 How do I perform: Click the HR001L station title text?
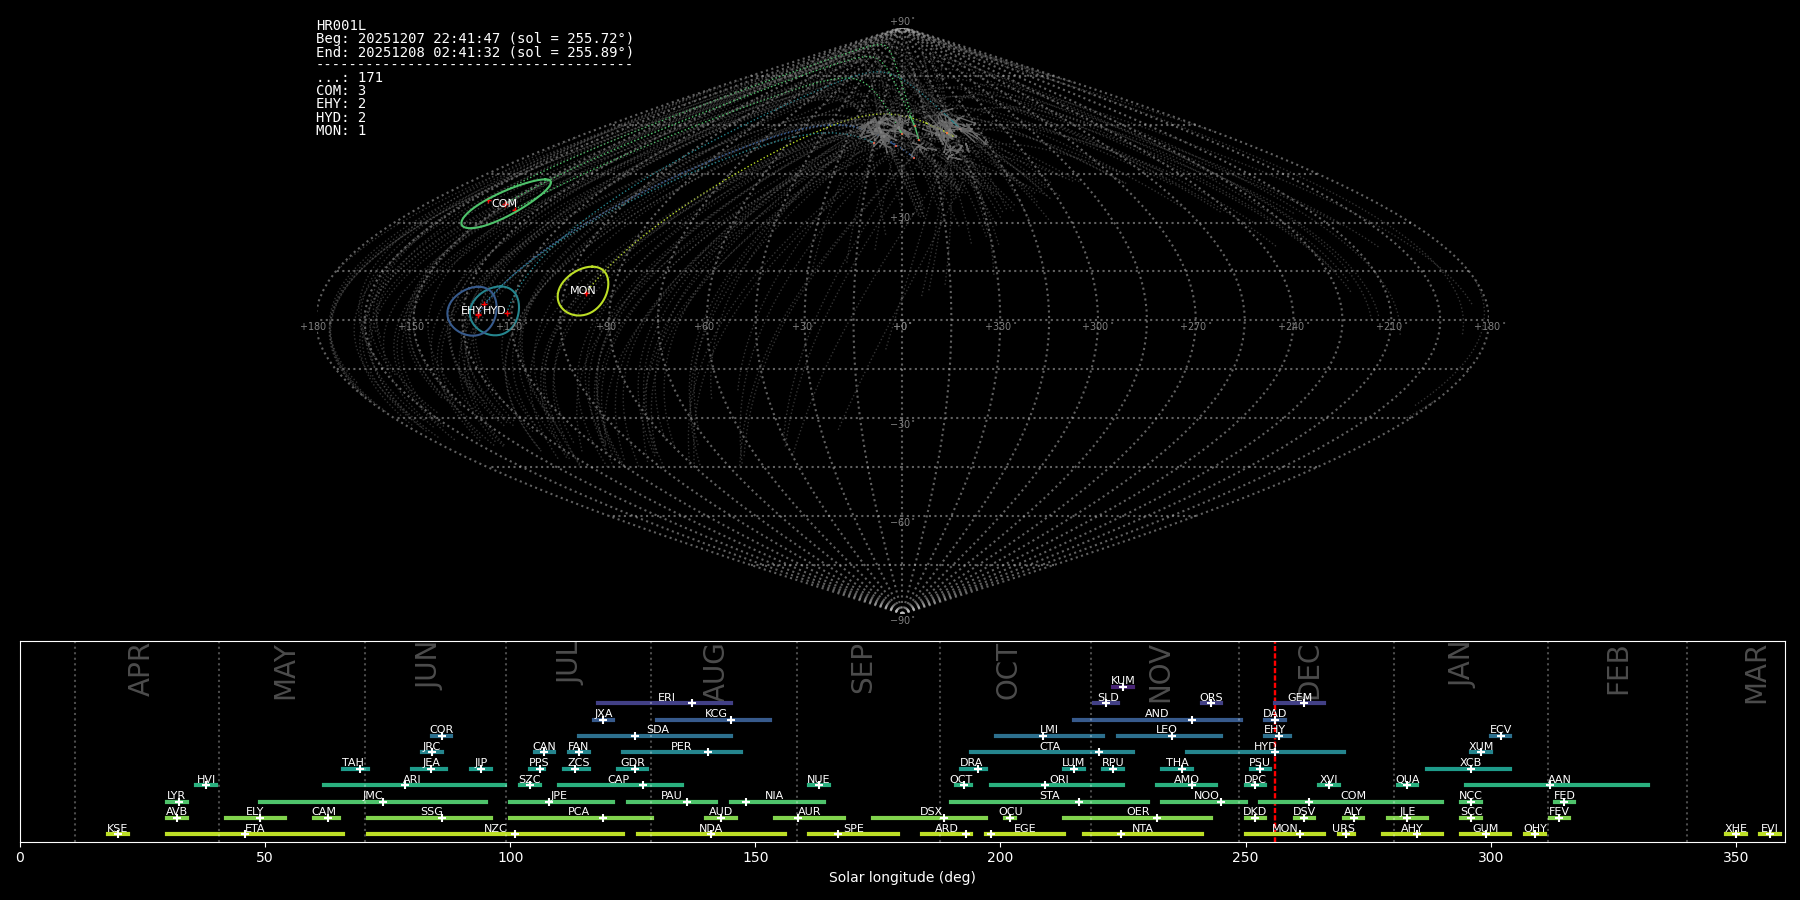click(x=341, y=26)
